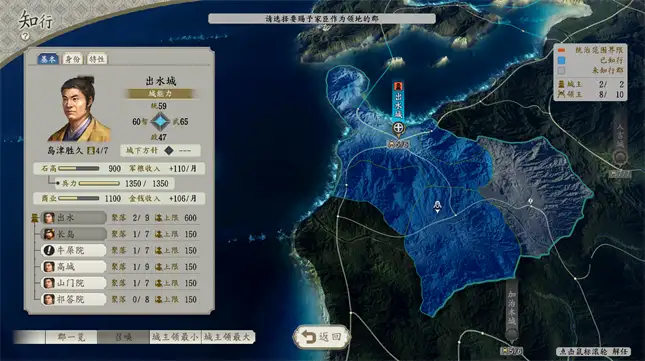
Task: Click the 商业 progress bar
Action: [79, 199]
